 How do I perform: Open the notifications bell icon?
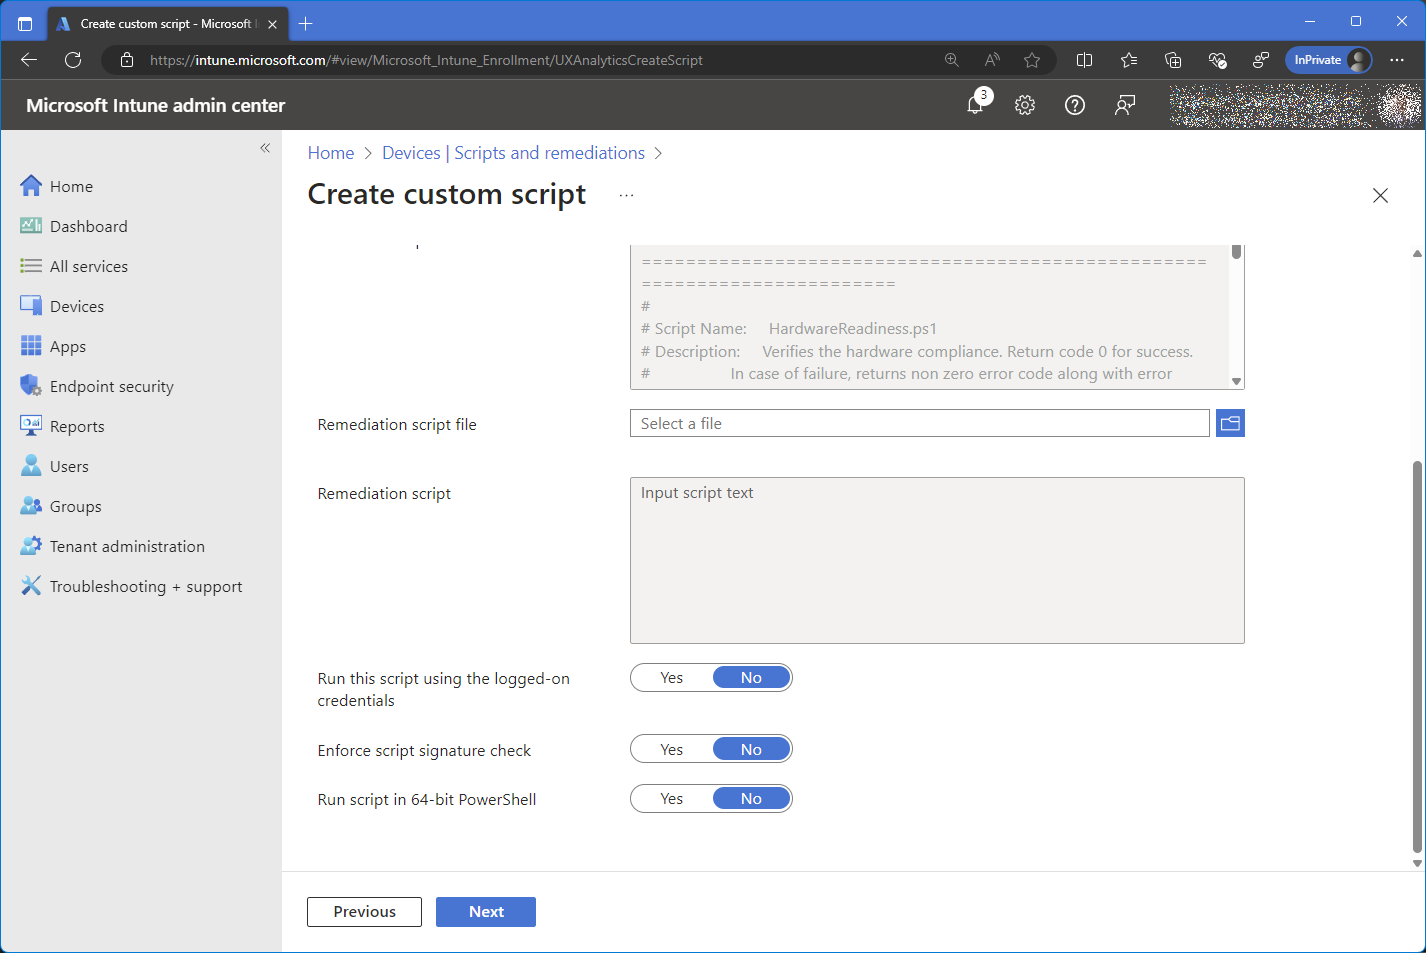976,105
